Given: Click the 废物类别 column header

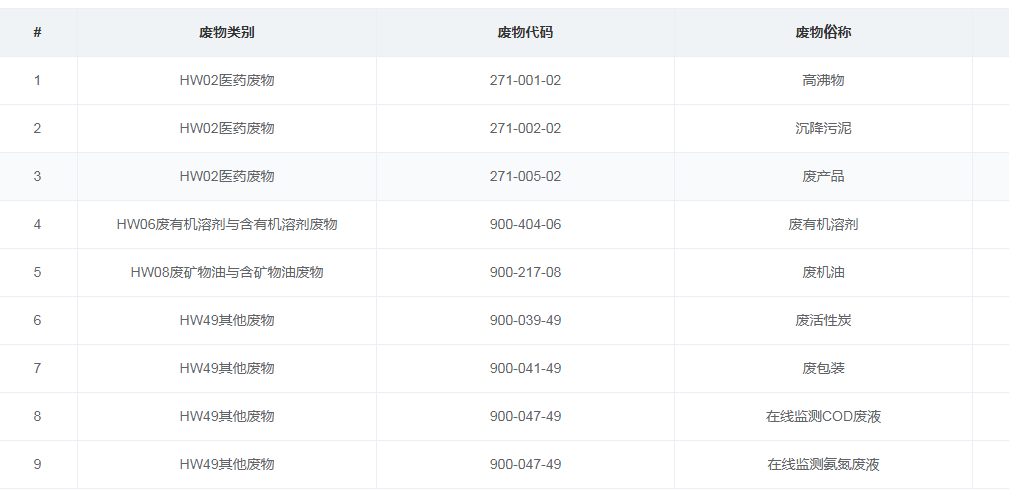Looking at the screenshot, I should click(x=227, y=32).
